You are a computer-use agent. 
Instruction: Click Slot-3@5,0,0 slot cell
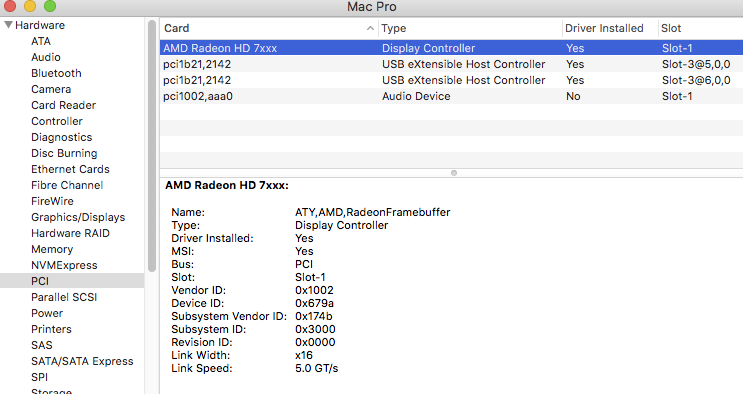pyautogui.click(x=696, y=64)
